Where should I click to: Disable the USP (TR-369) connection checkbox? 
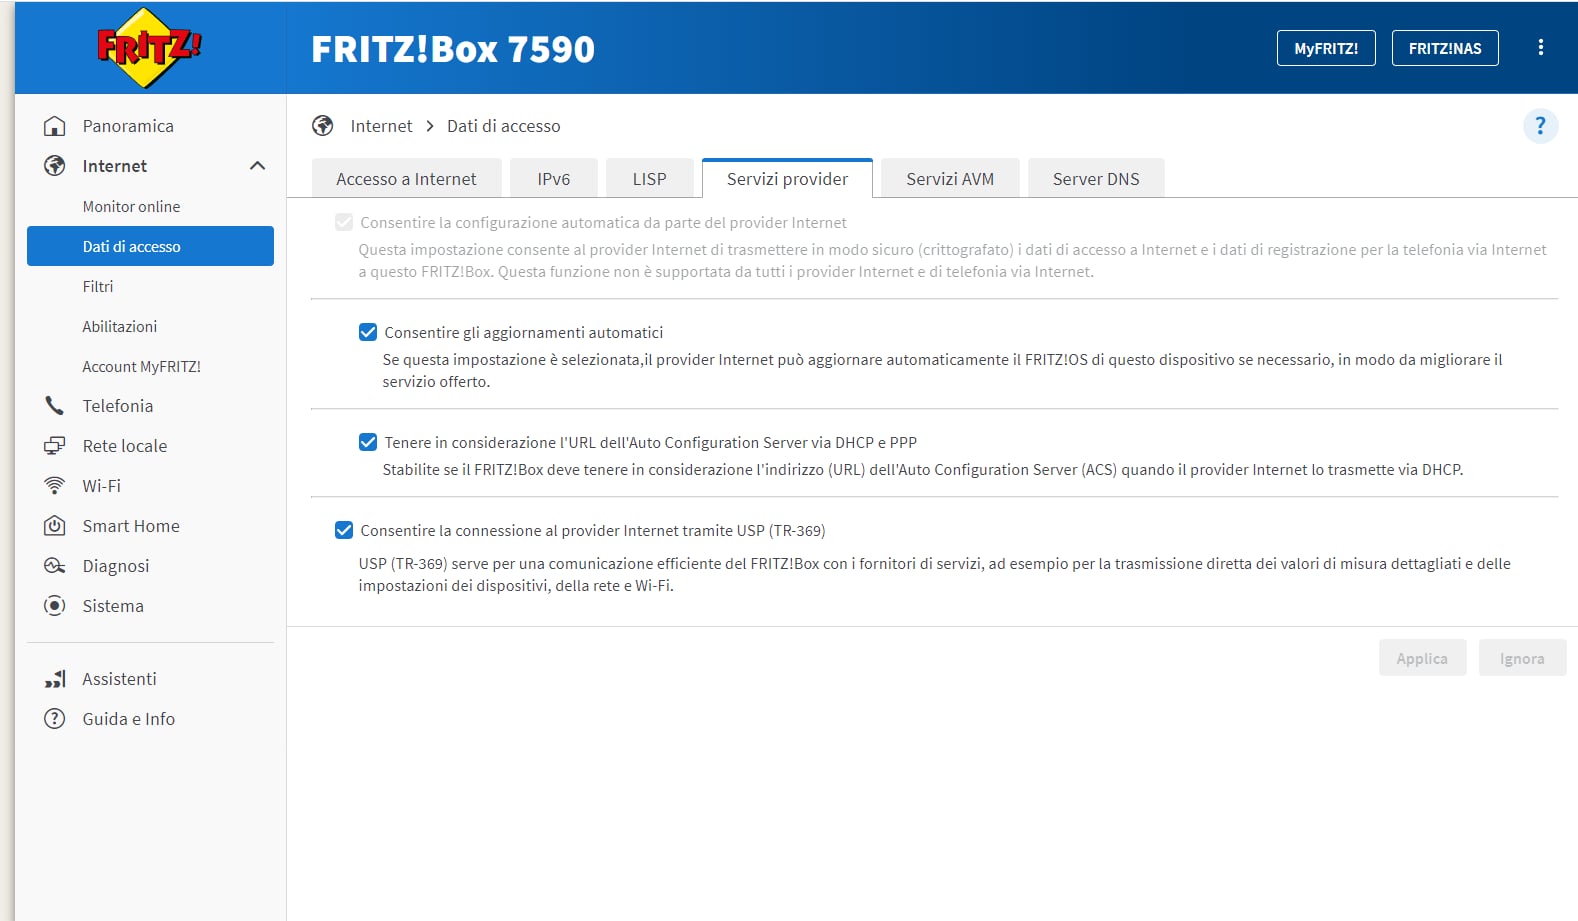point(344,530)
